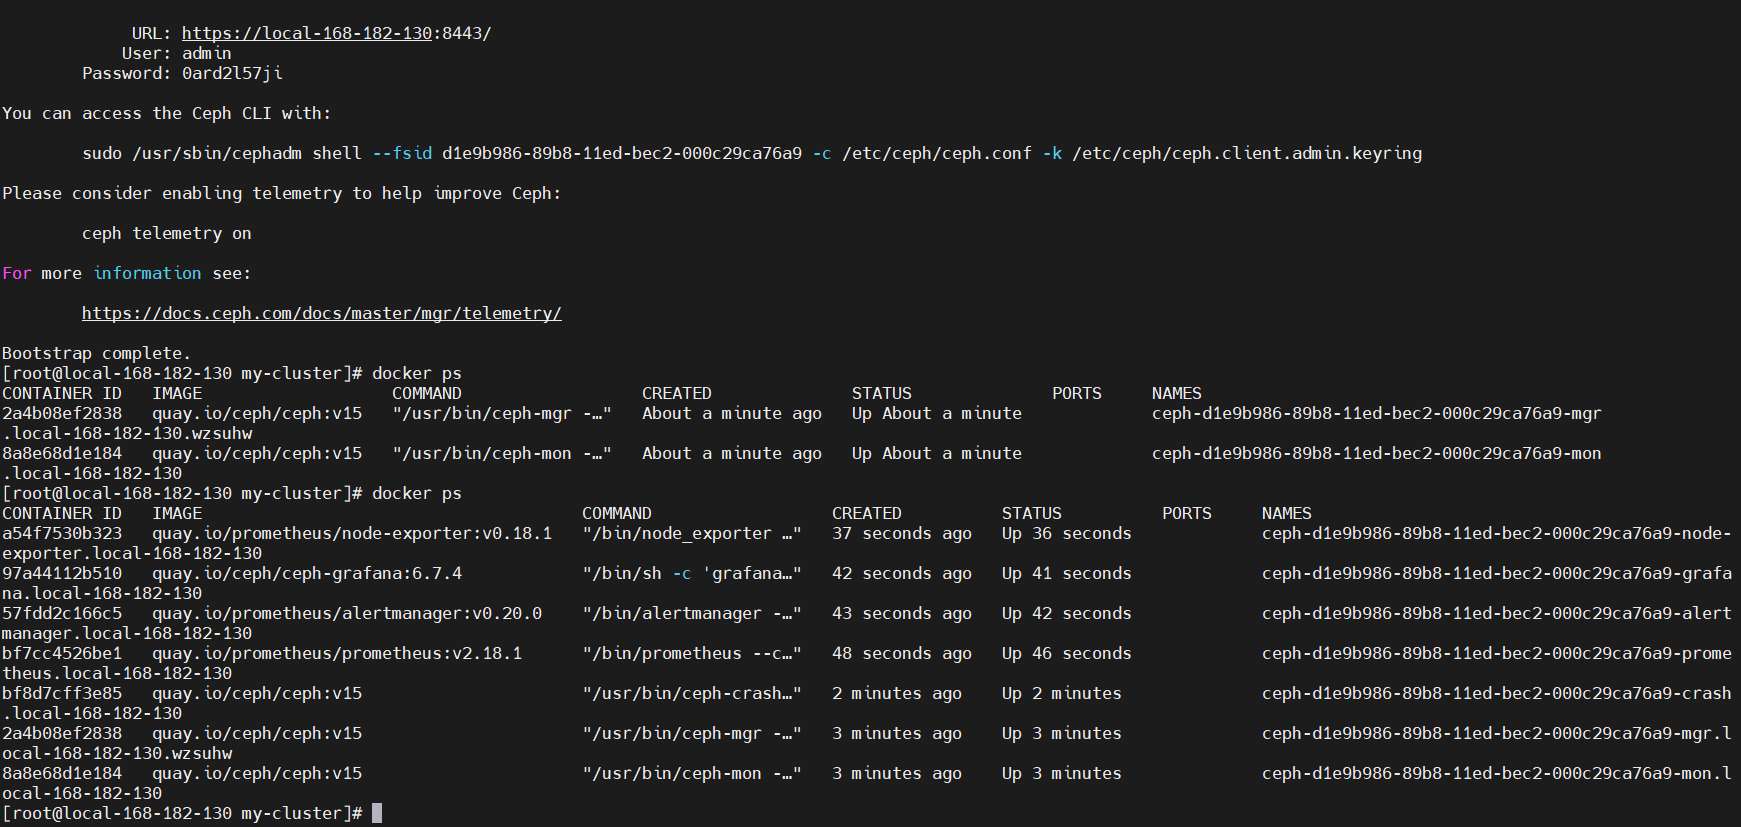Click the "/bin/node_exporter" command entry
1741x827 pixels.
click(x=692, y=533)
